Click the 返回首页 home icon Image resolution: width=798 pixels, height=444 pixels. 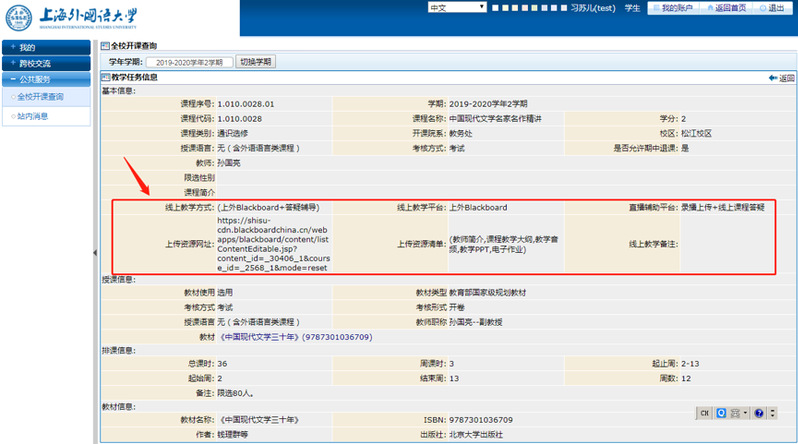click(708, 8)
